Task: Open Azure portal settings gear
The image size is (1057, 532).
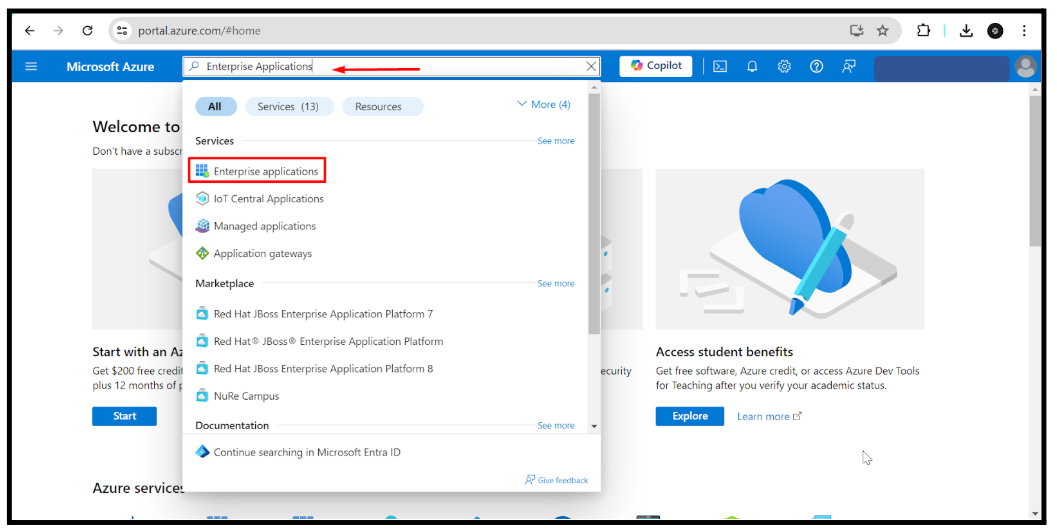Action: tap(784, 67)
